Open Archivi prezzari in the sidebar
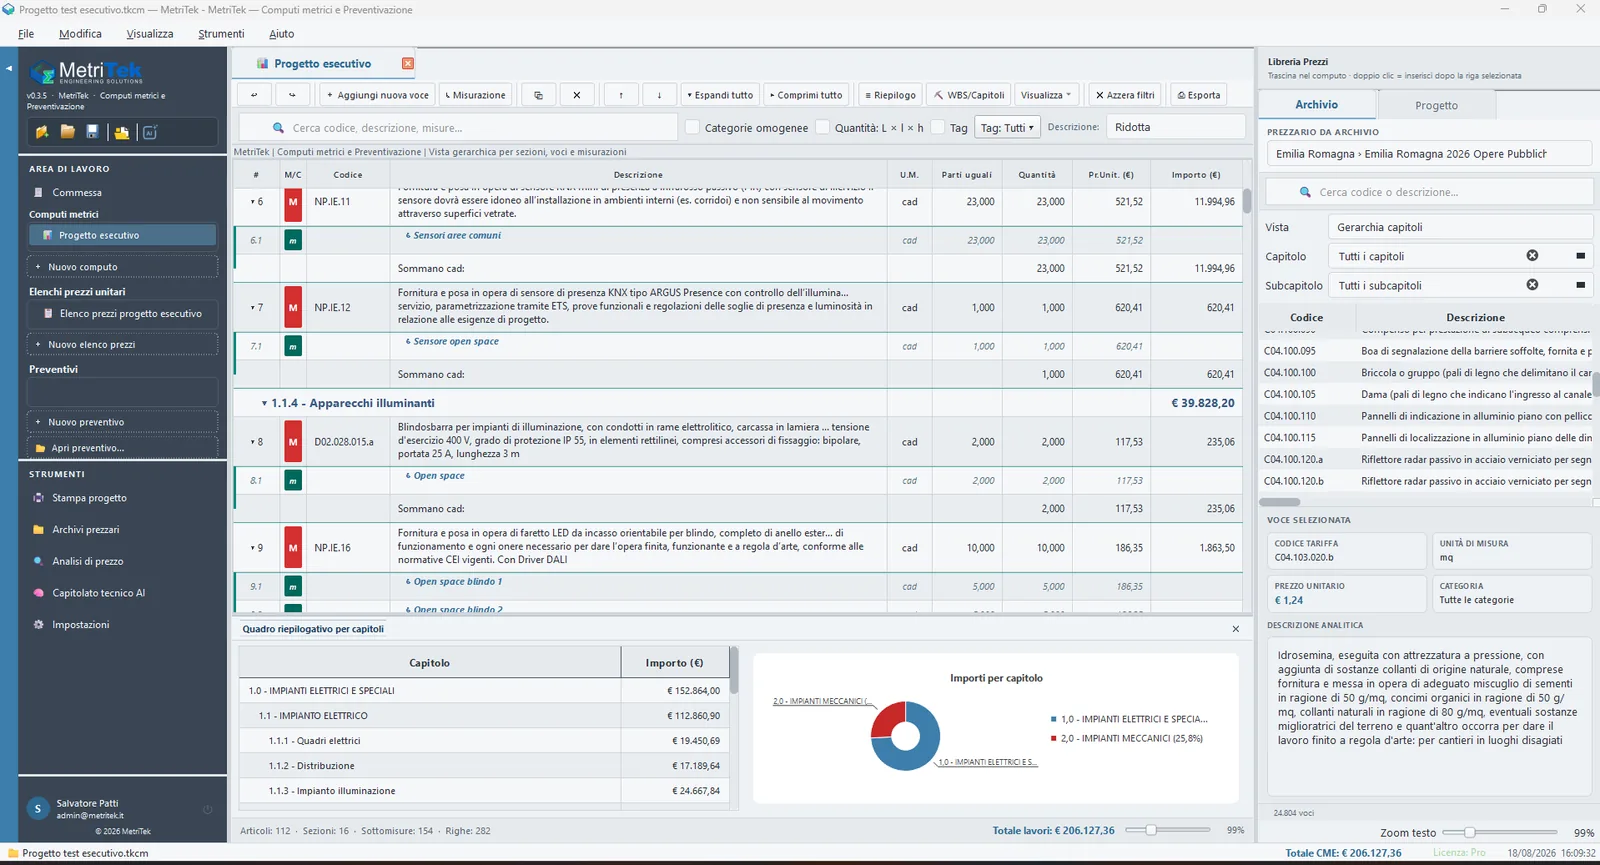1600x865 pixels. click(x=86, y=530)
